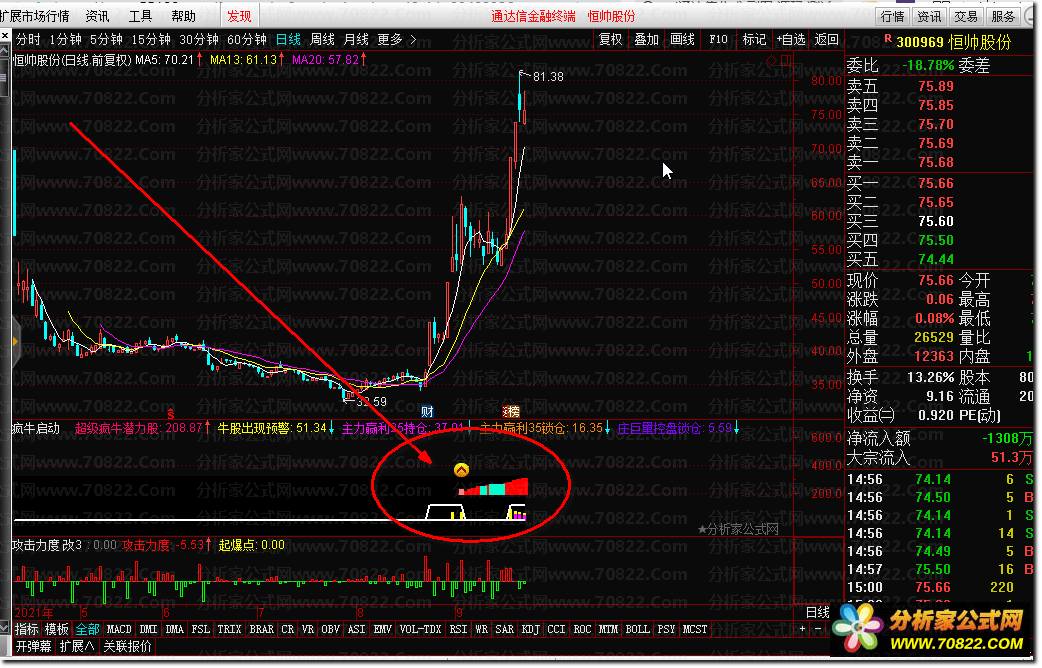Select the OBV indicator
This screenshot has width=1042, height=668.
pyautogui.click(x=330, y=629)
